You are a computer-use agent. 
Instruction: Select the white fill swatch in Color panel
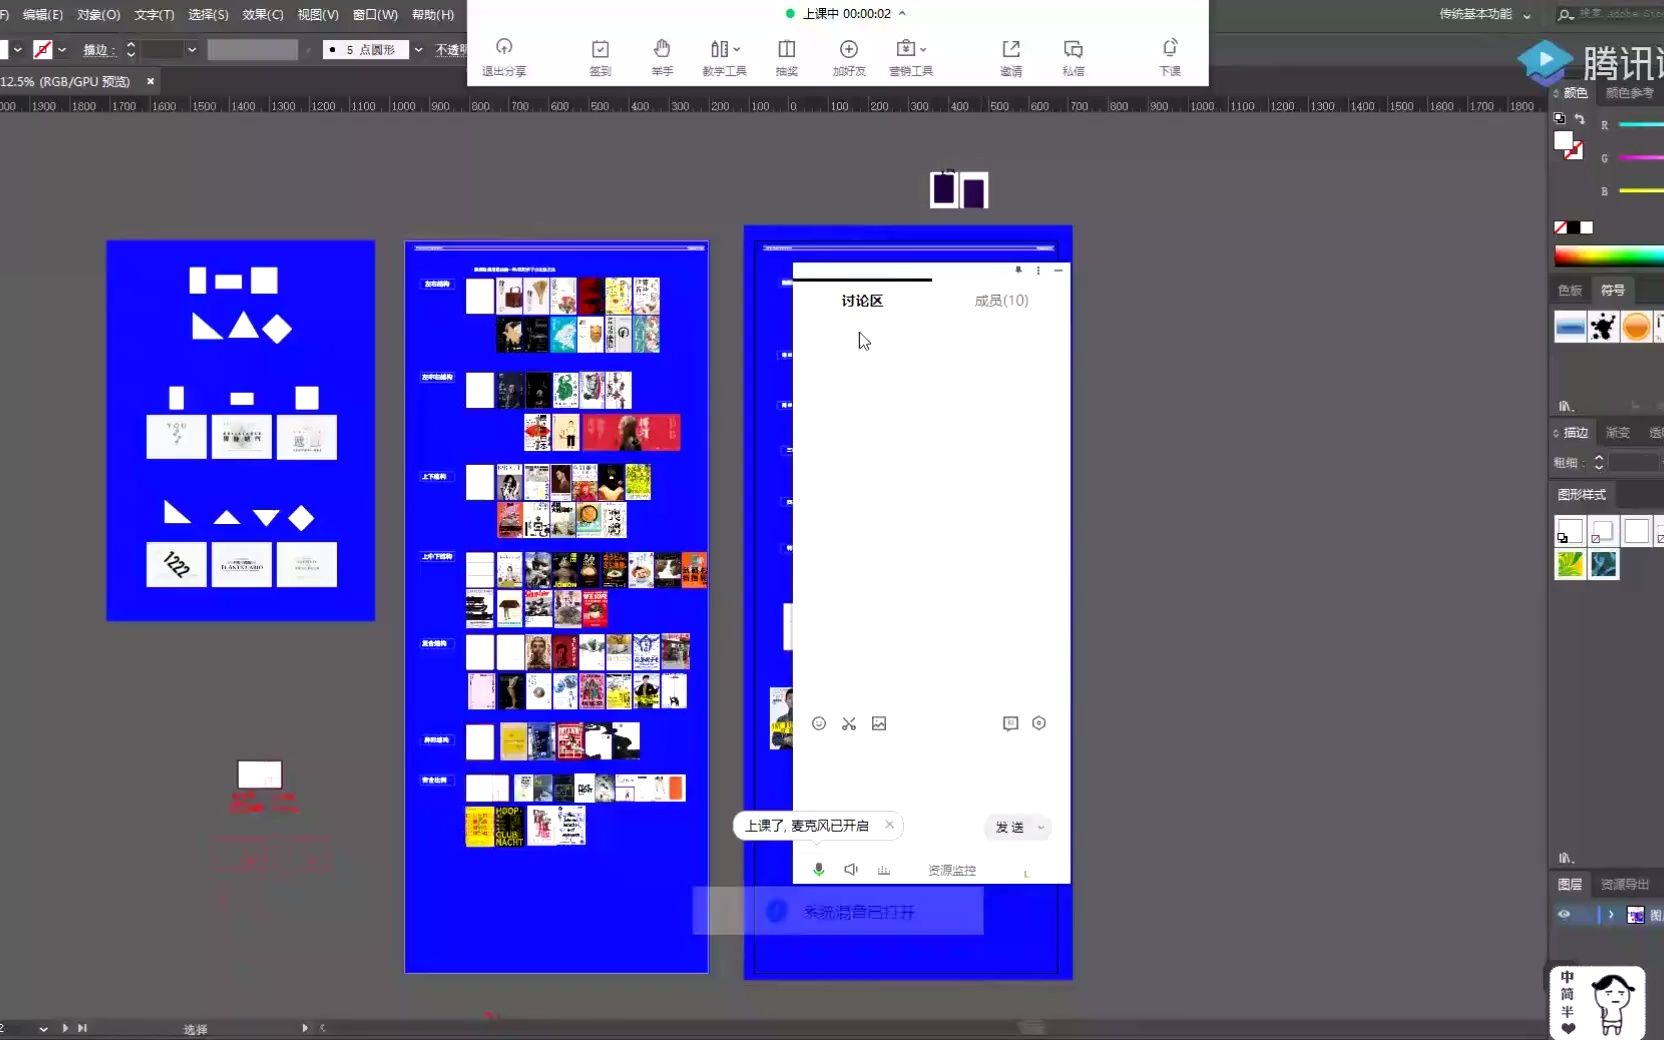1564,142
